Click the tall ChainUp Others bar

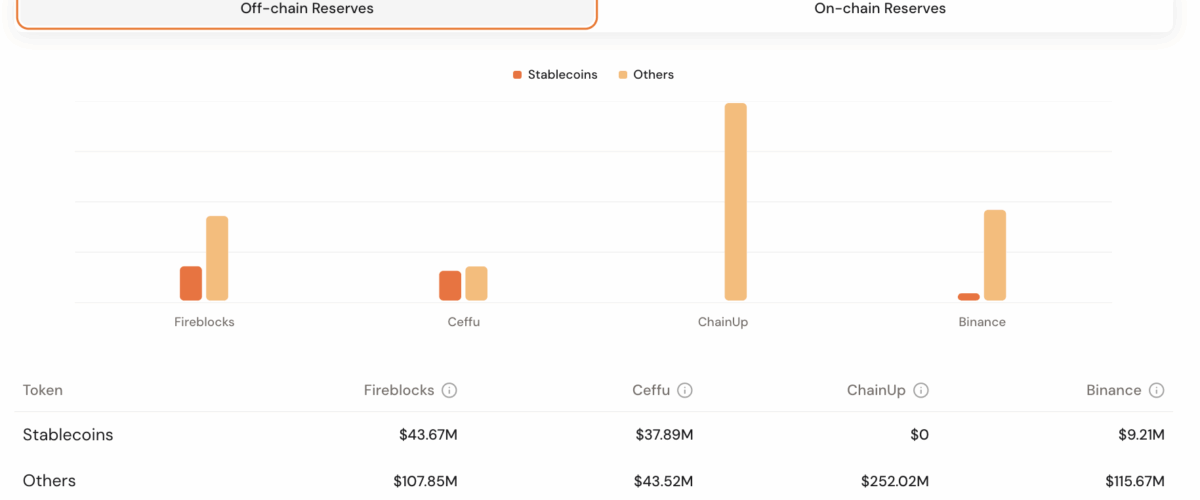coord(736,201)
